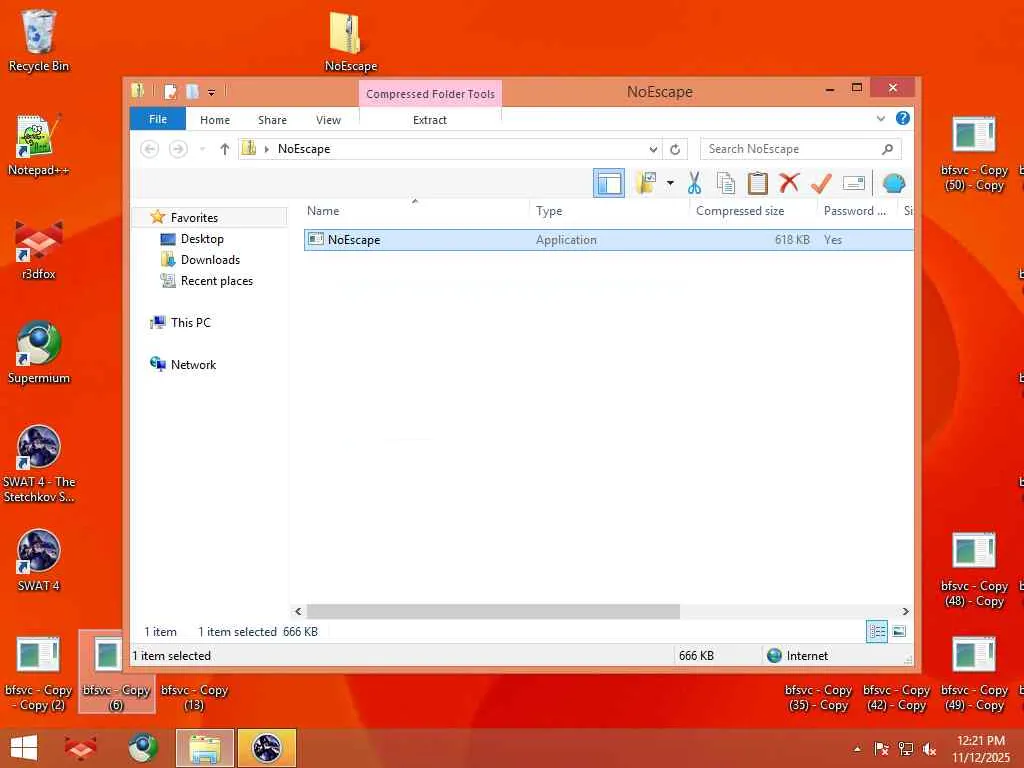Click the Internet zone status icon
This screenshot has height=768, width=1024.
click(775, 656)
